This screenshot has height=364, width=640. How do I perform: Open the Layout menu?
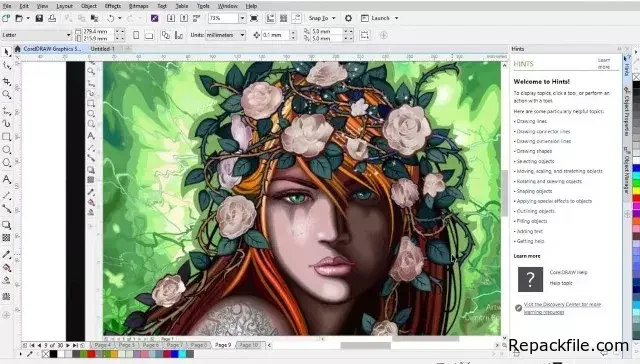coord(64,6)
